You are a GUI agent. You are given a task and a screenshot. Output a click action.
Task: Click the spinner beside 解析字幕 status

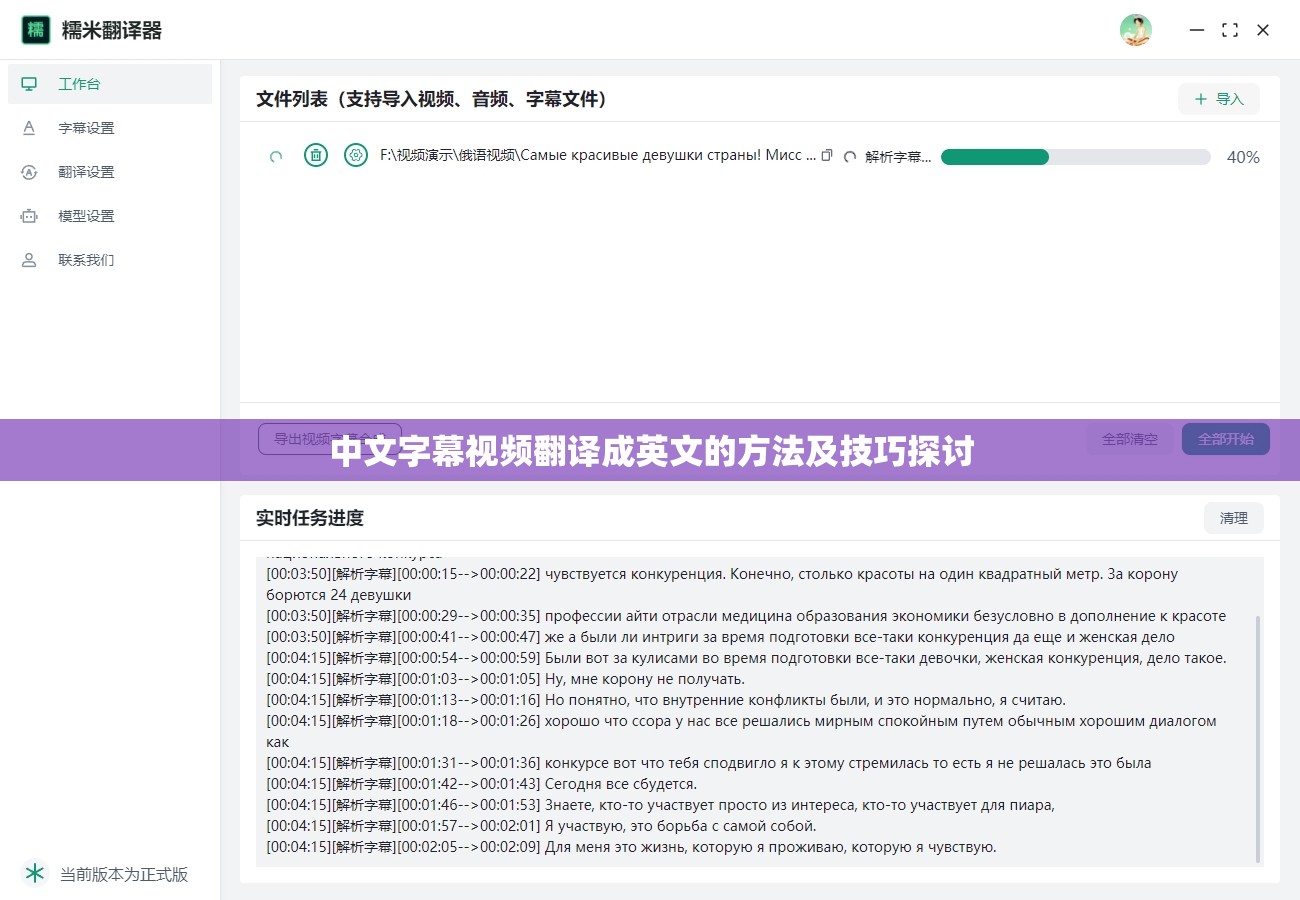click(851, 157)
